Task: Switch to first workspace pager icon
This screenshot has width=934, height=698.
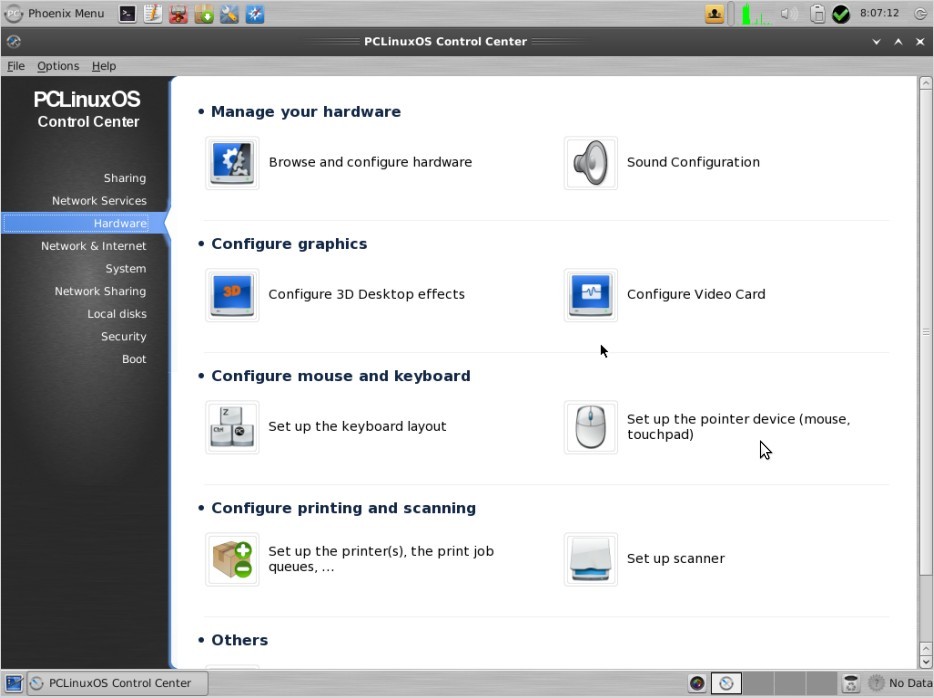Action: [726, 683]
